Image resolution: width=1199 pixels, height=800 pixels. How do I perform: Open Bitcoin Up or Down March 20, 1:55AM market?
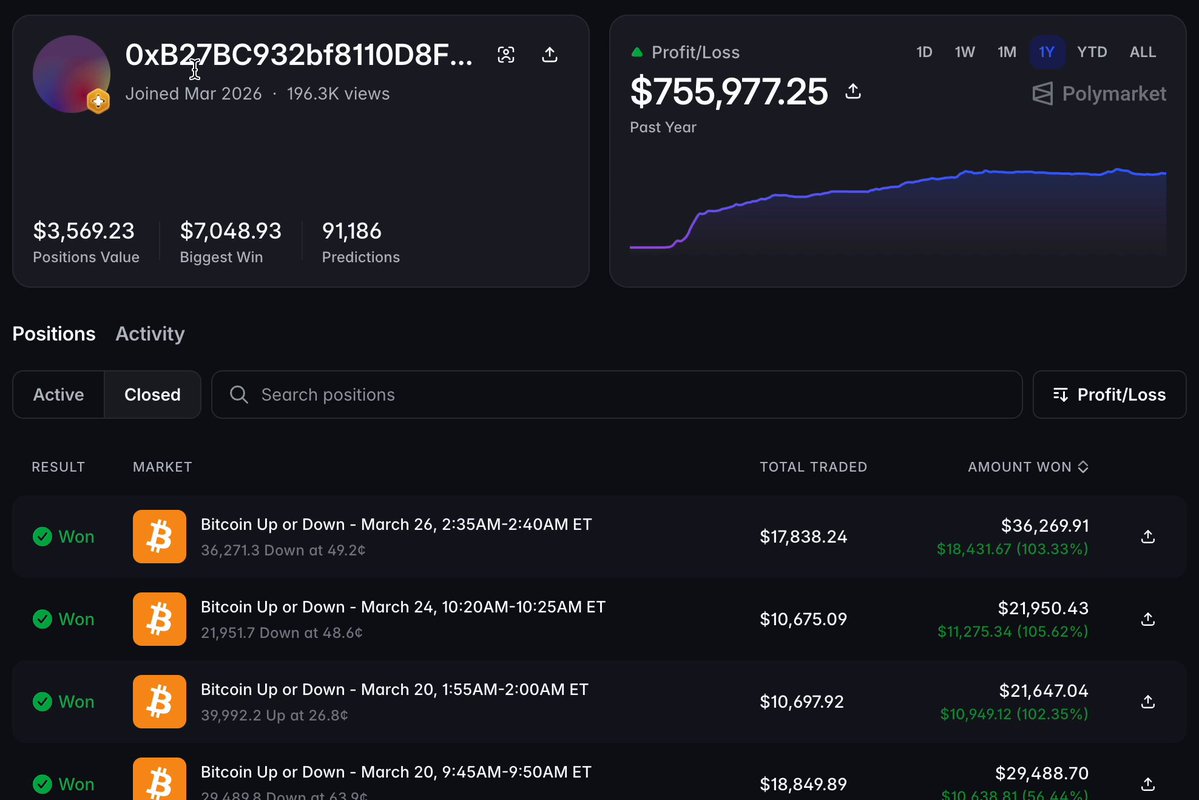pos(395,690)
